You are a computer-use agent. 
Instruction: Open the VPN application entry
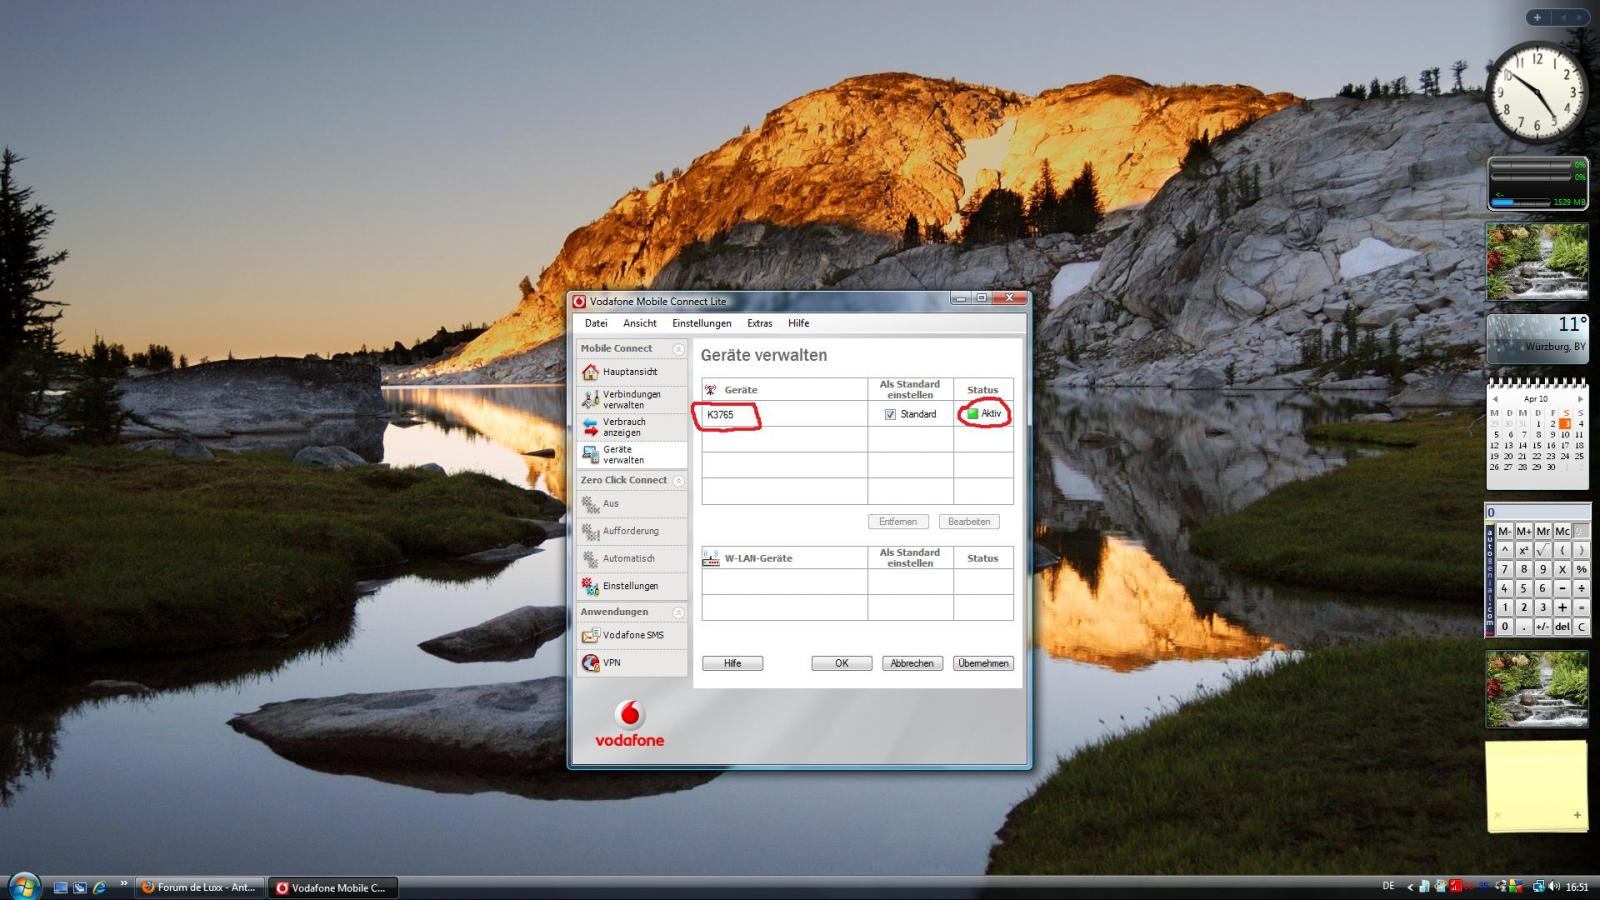coord(631,662)
